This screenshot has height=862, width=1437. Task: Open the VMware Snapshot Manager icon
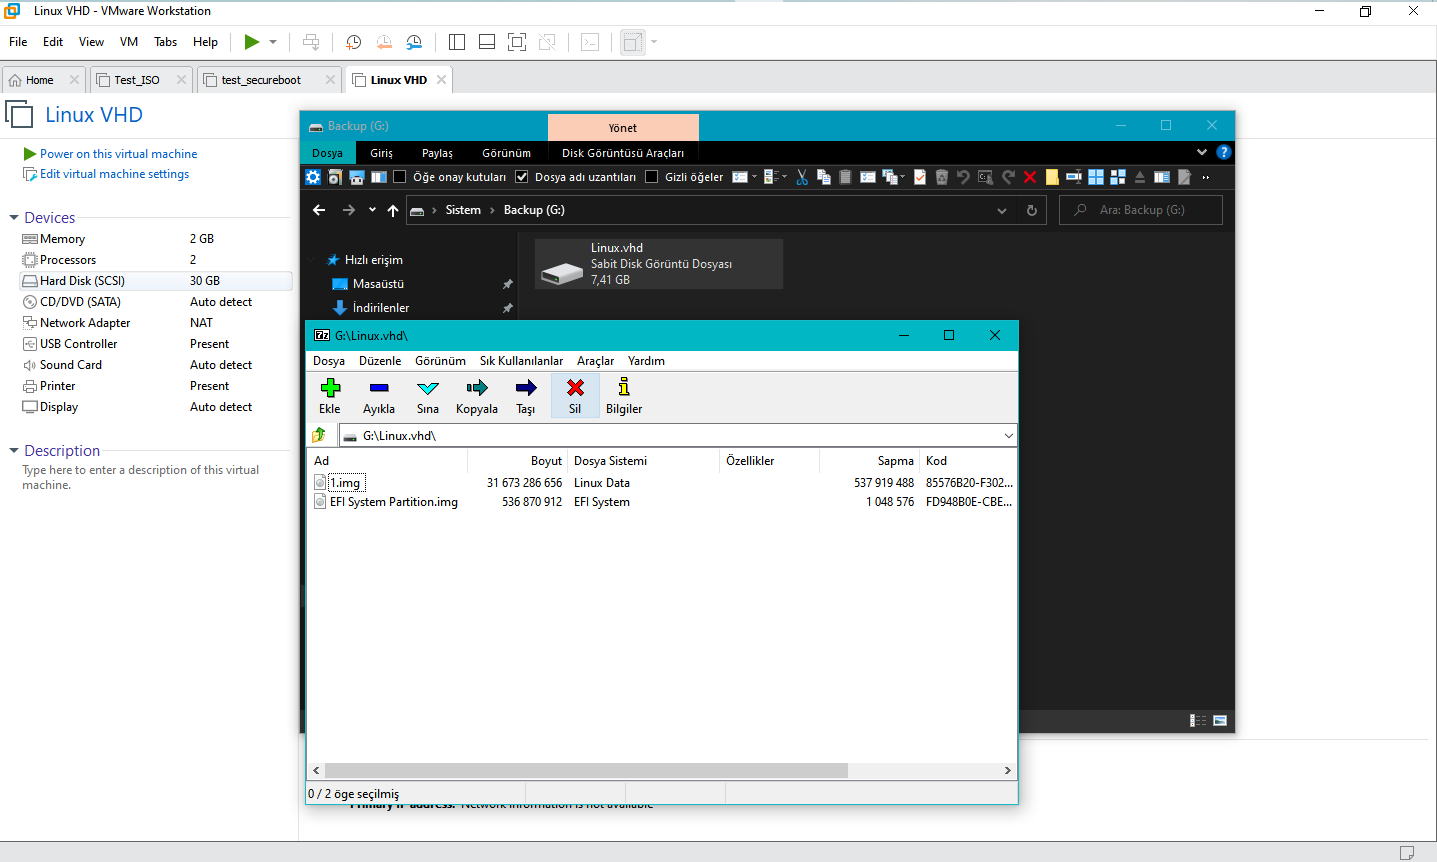click(x=414, y=42)
